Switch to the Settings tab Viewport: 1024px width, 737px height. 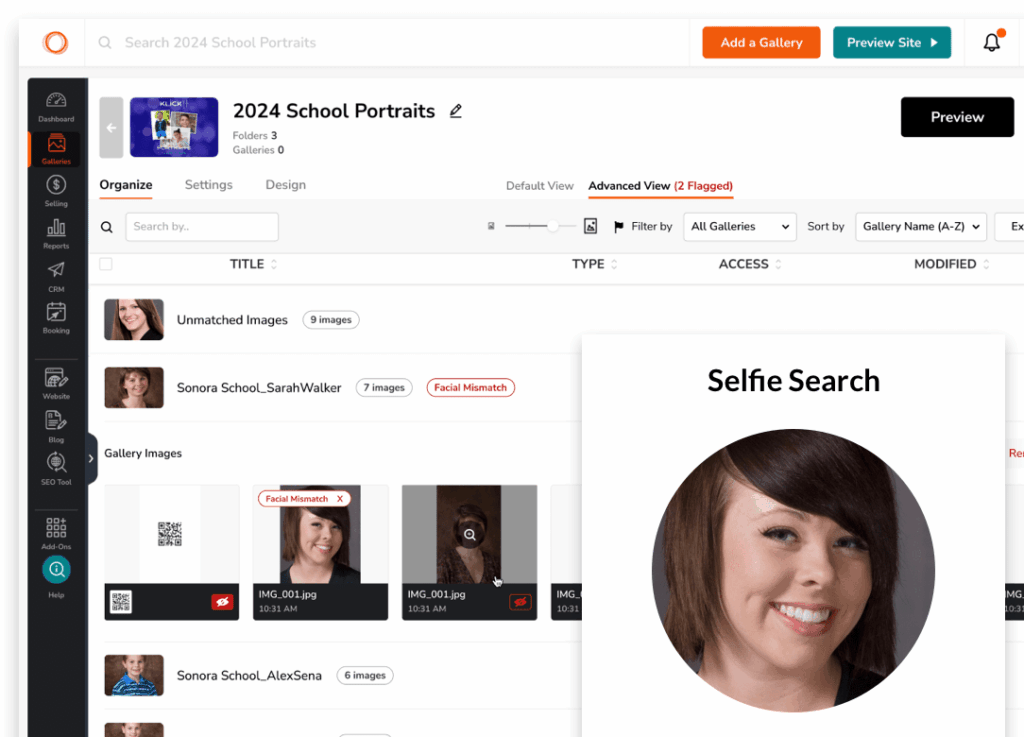(208, 185)
